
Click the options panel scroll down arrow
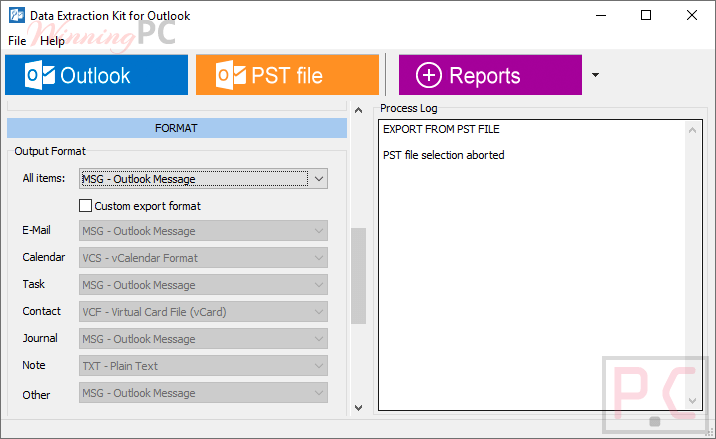[x=358, y=407]
